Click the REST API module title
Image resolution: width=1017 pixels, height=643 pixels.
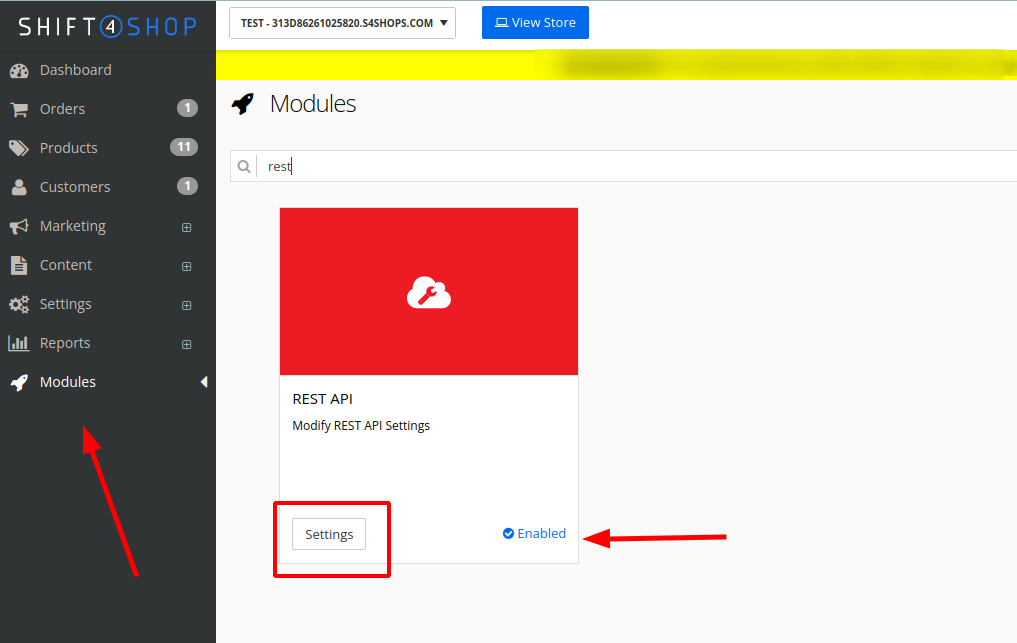322,399
